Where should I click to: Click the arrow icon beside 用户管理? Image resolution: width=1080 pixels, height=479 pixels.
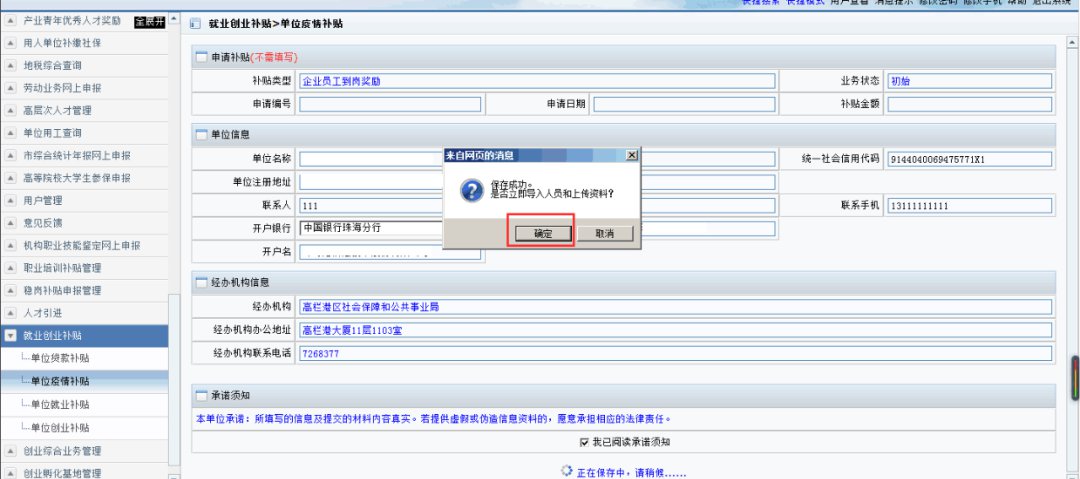click(x=11, y=200)
